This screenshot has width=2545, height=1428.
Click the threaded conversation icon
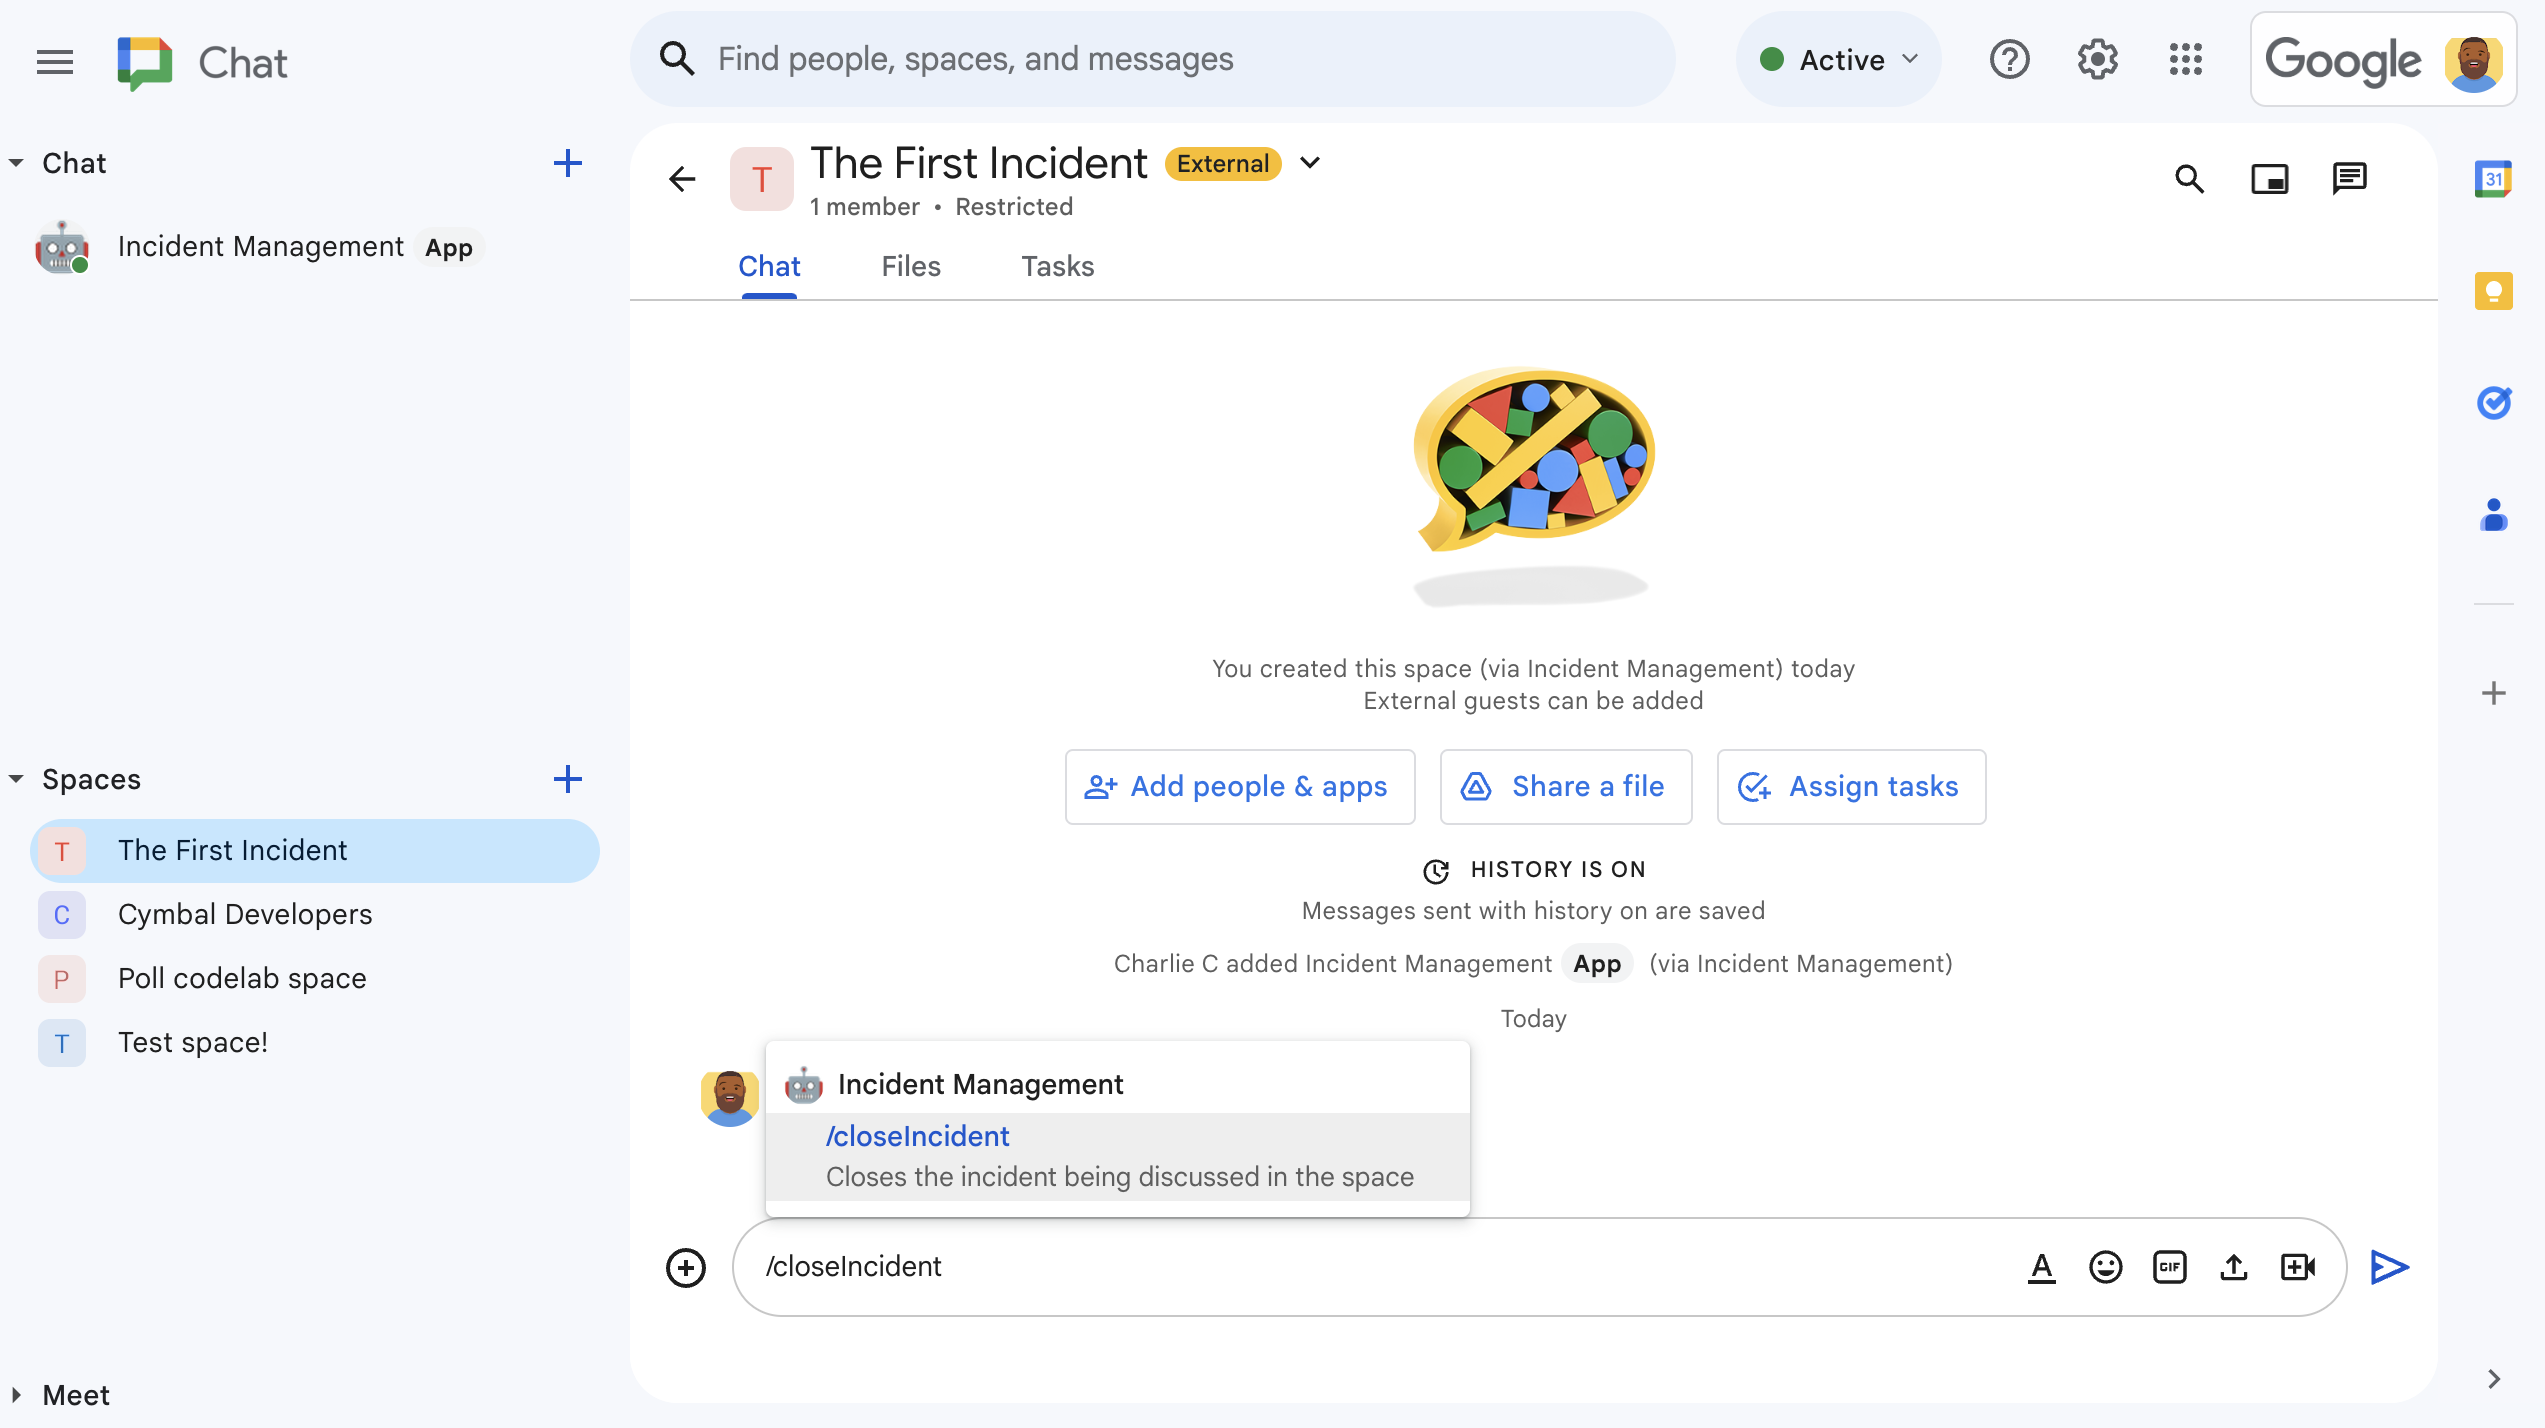tap(2351, 178)
